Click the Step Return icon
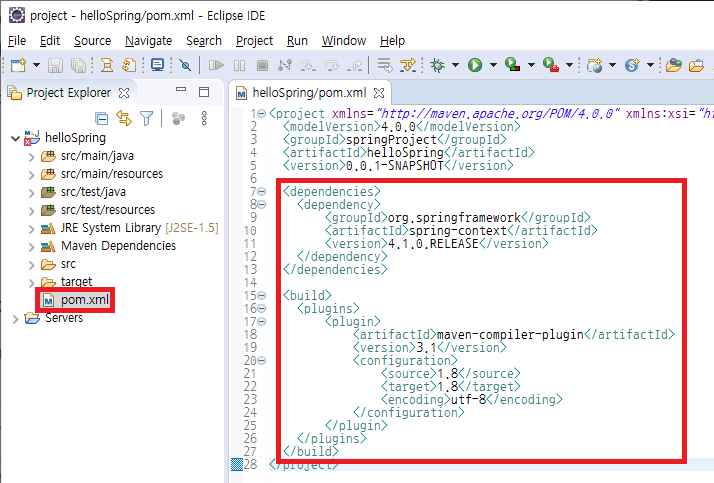Screen dimensions: 714x483 [354, 65]
